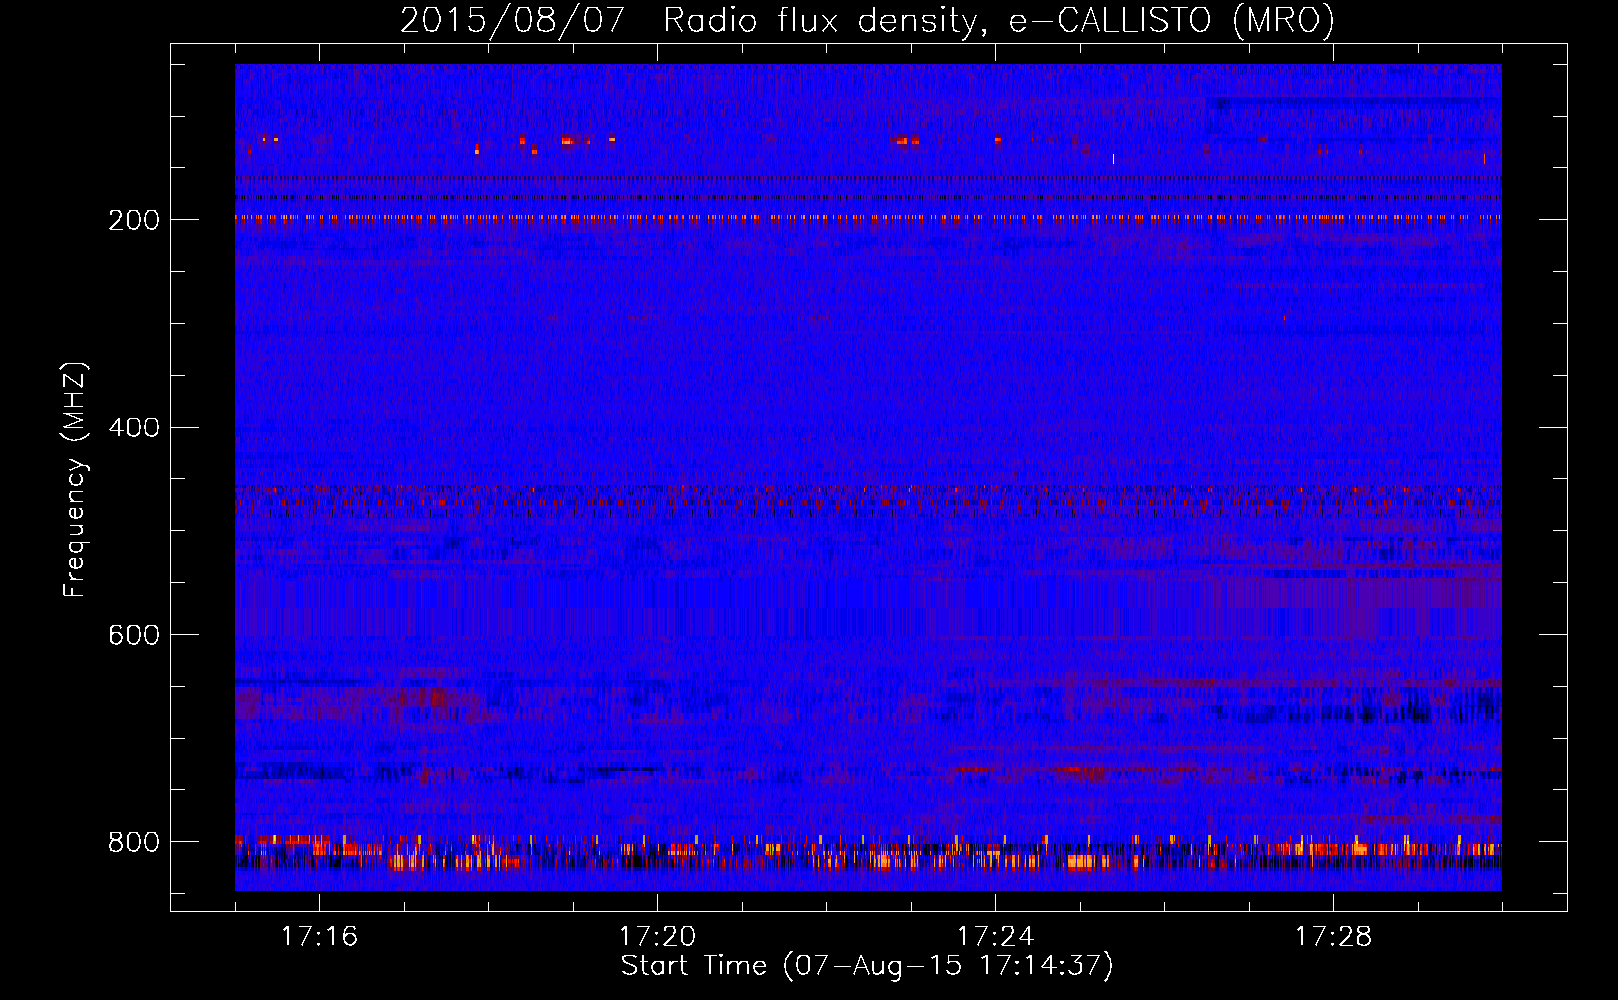Click the plot title "Radio flux density, e-CALLISTO (MRO)"
Viewport: 1618px width, 1000px height.
(x=999, y=20)
